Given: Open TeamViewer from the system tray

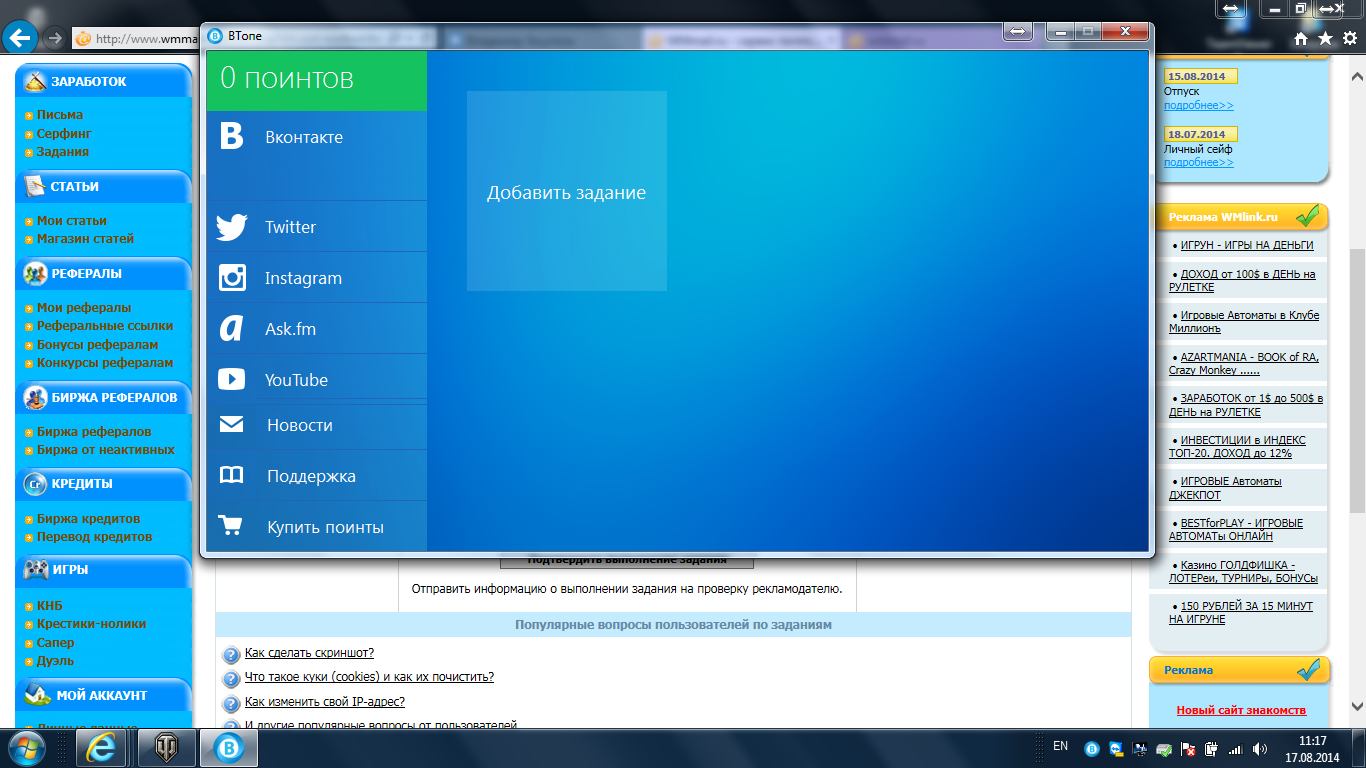Looking at the screenshot, I should (x=1117, y=748).
